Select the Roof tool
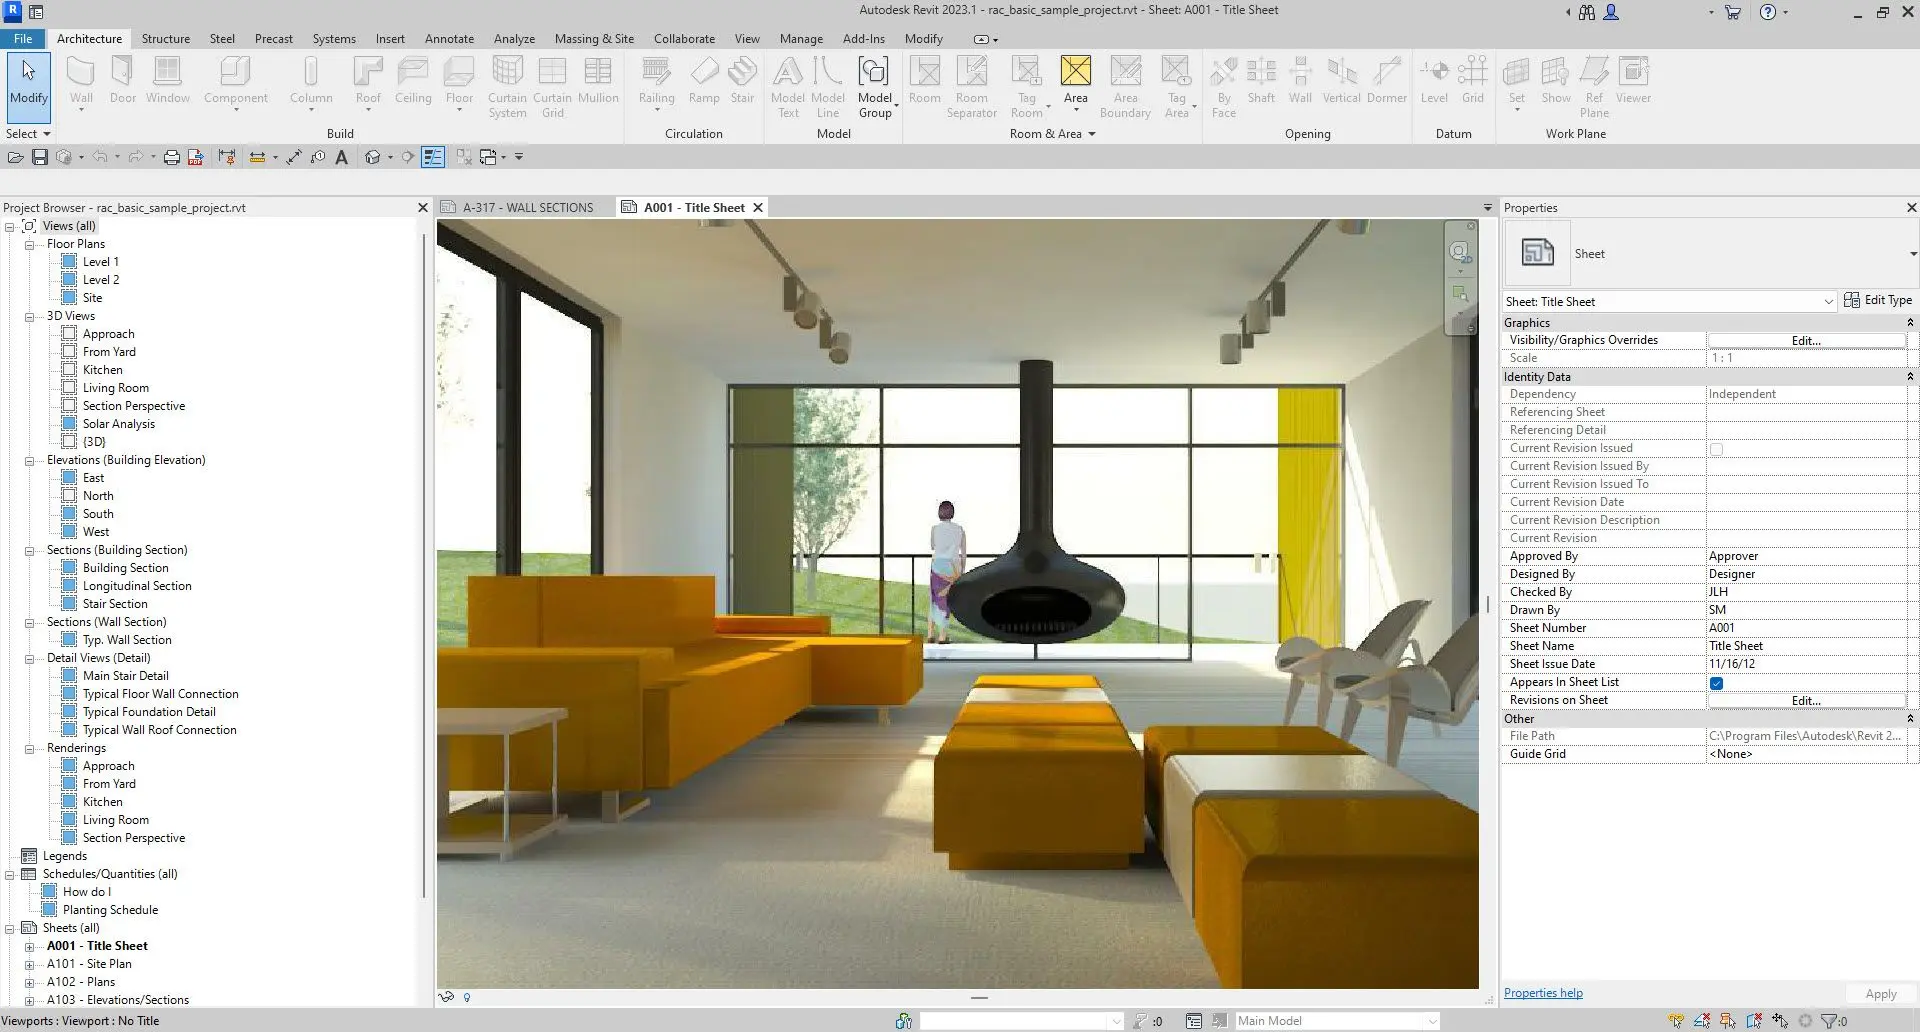The width and height of the screenshot is (1920, 1032). coord(368,81)
